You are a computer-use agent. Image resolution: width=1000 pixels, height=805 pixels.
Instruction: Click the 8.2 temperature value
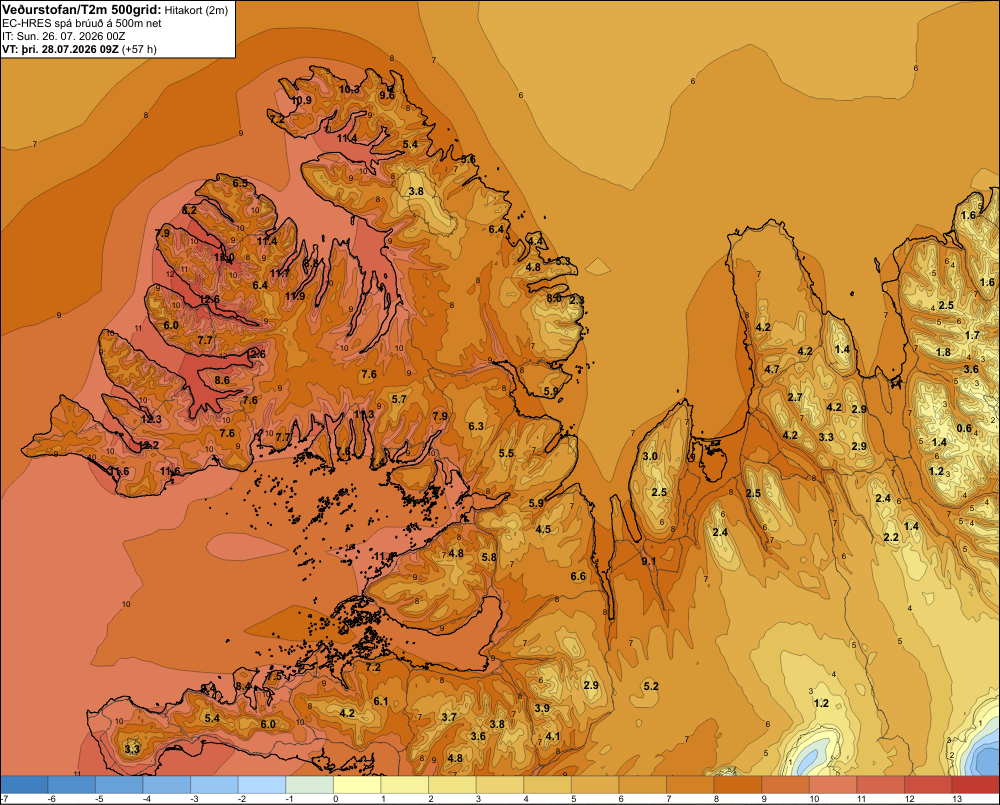(x=189, y=210)
